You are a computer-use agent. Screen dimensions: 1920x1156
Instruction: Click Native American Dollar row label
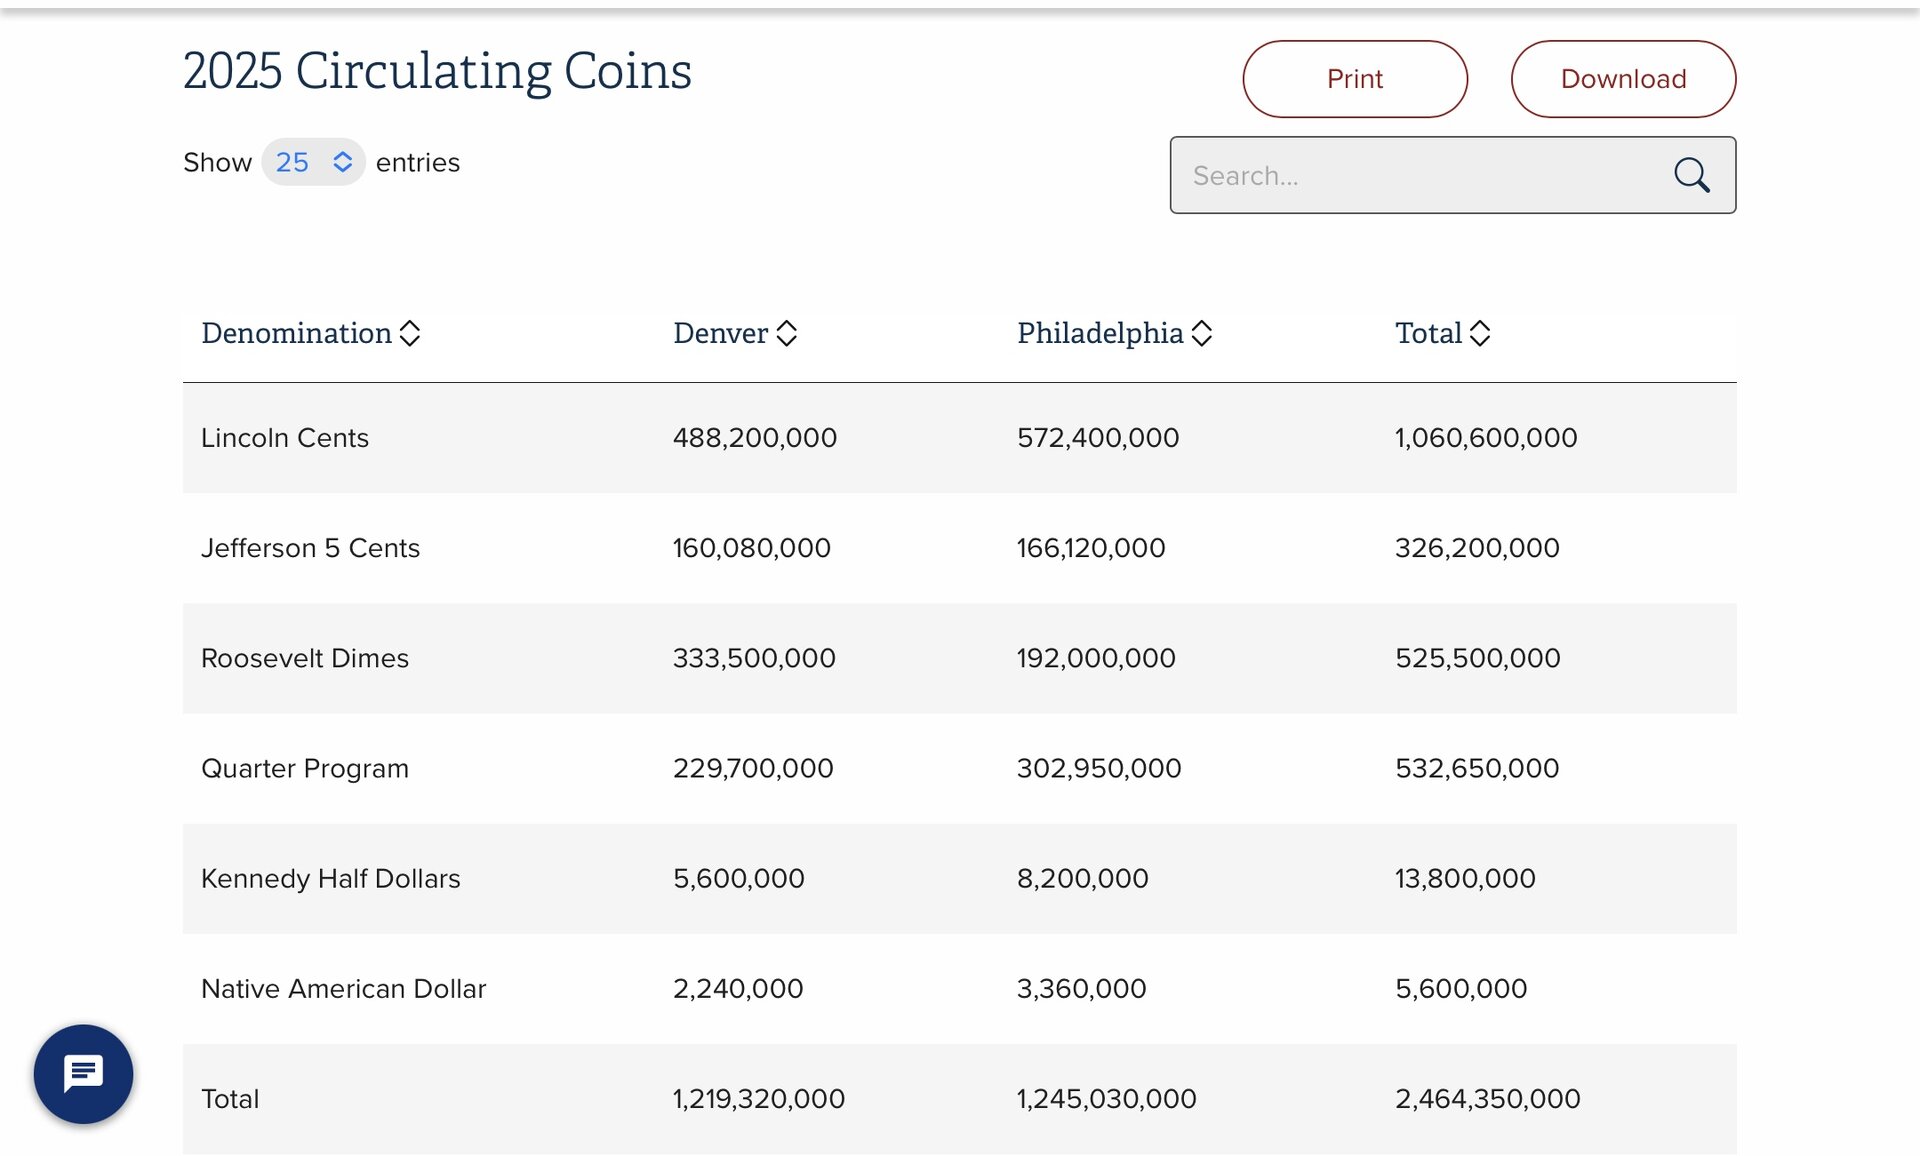pyautogui.click(x=343, y=988)
